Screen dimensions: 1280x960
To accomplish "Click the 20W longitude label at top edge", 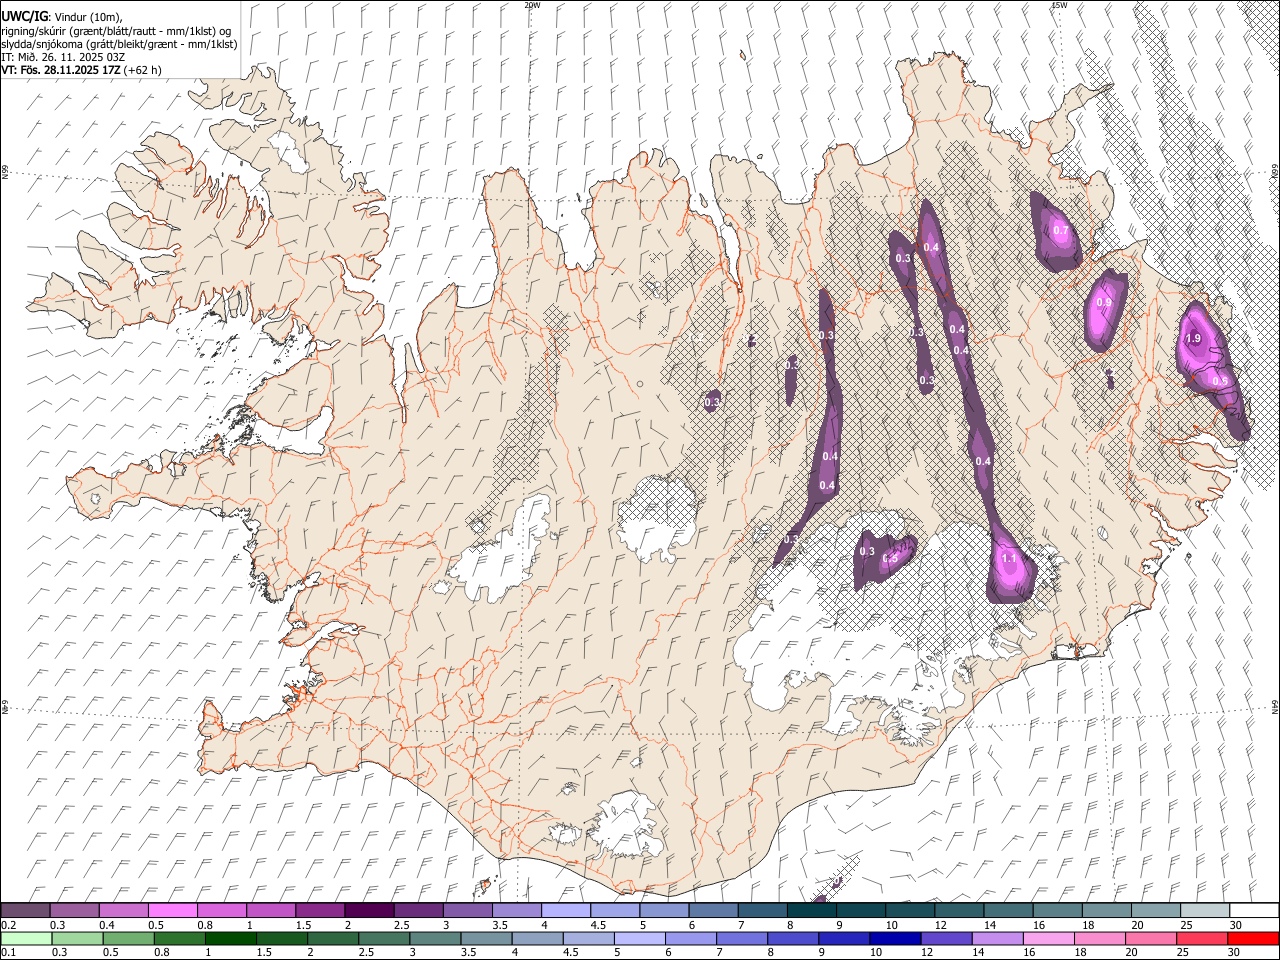I will (x=532, y=5).
